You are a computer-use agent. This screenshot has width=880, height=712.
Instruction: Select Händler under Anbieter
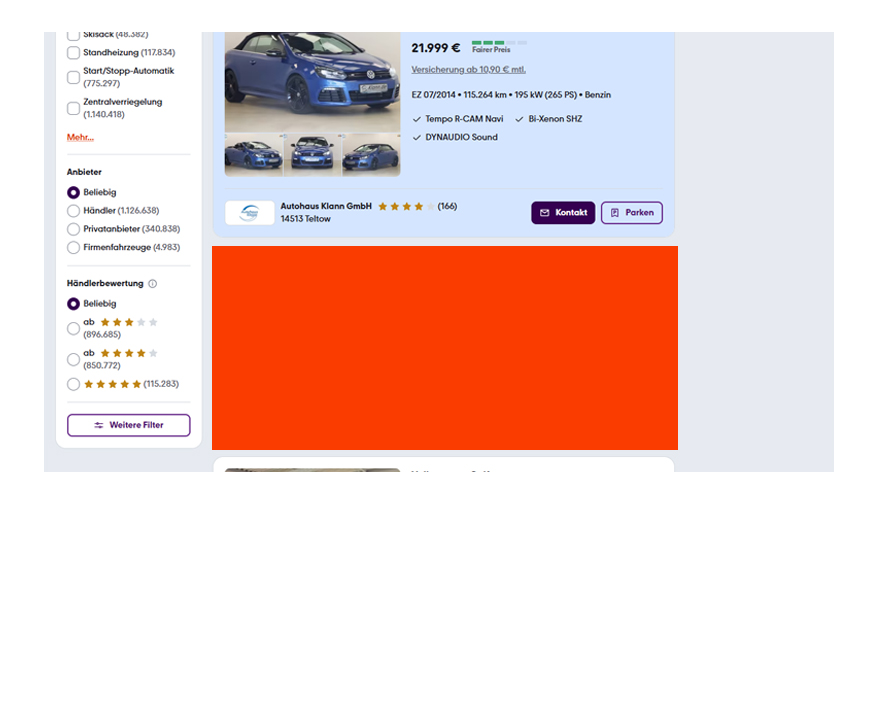point(73,211)
